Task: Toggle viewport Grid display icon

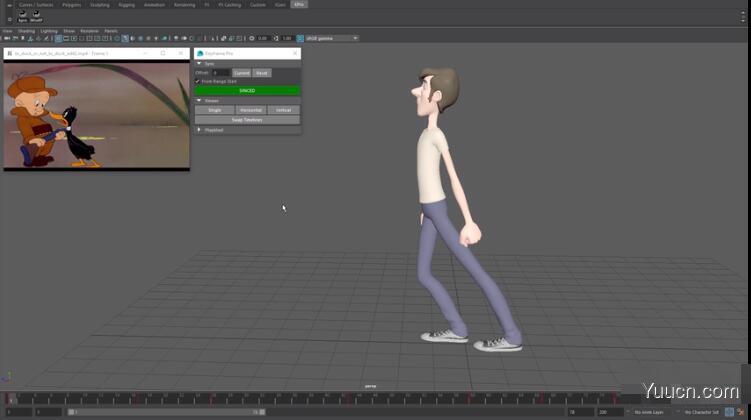Action: 58,38
